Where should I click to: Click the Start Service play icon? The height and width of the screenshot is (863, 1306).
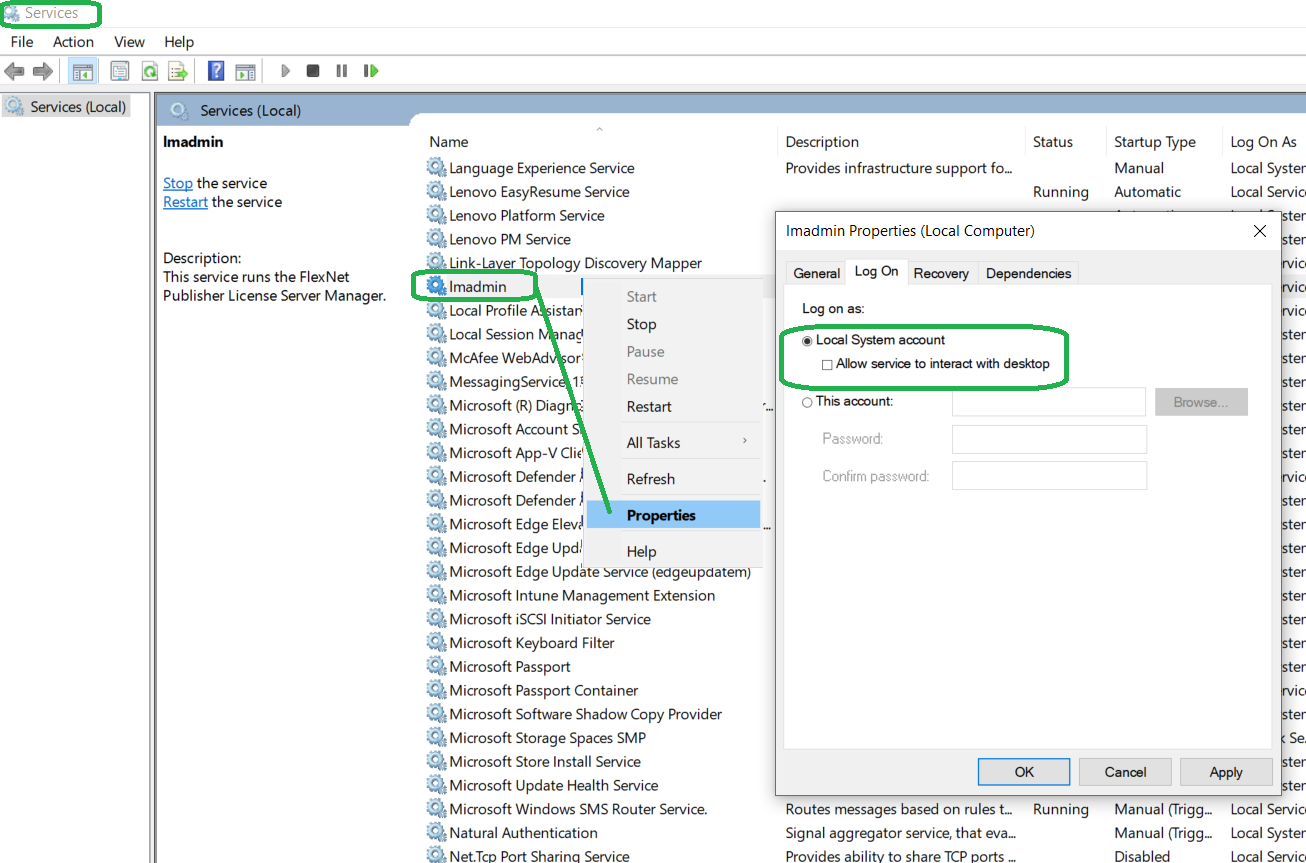285,71
